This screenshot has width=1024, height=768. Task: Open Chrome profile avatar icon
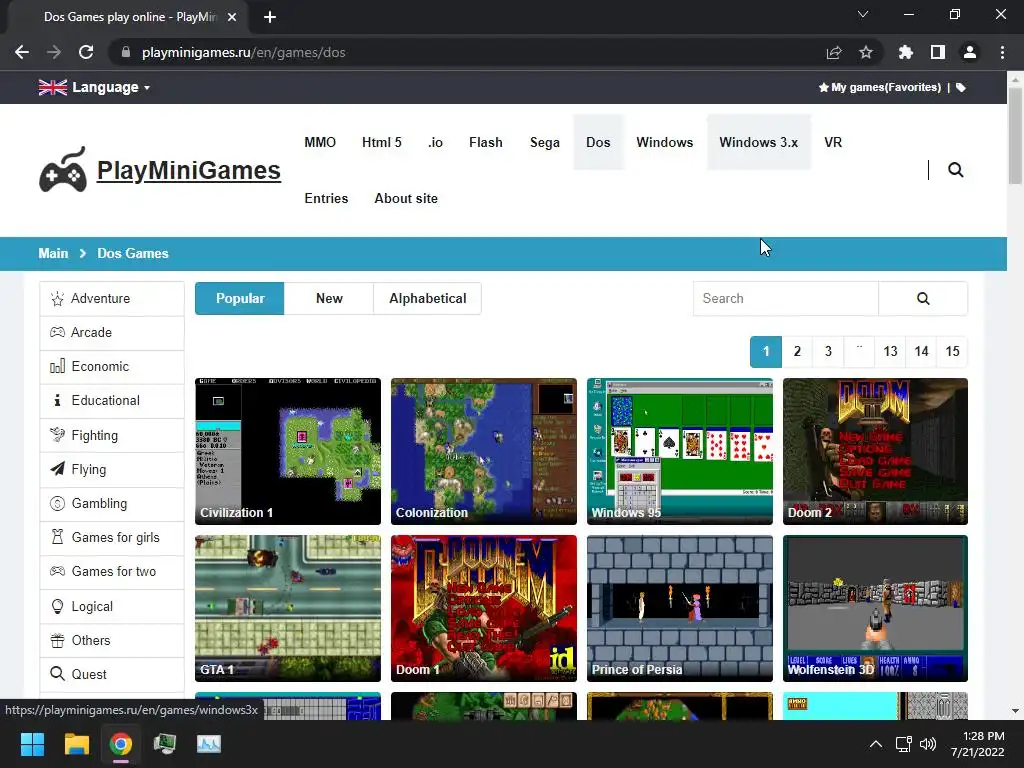(x=969, y=52)
